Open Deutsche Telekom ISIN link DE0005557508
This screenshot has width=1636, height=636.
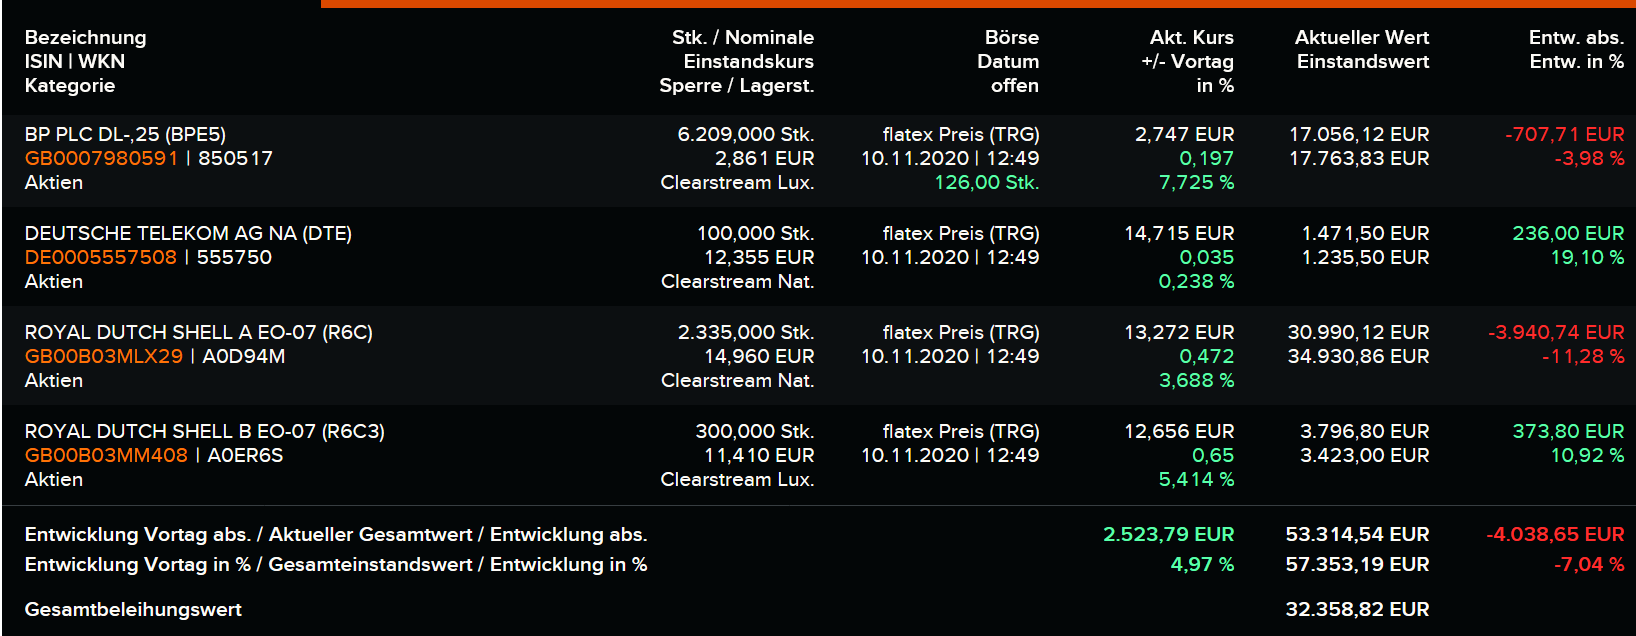tap(100, 257)
